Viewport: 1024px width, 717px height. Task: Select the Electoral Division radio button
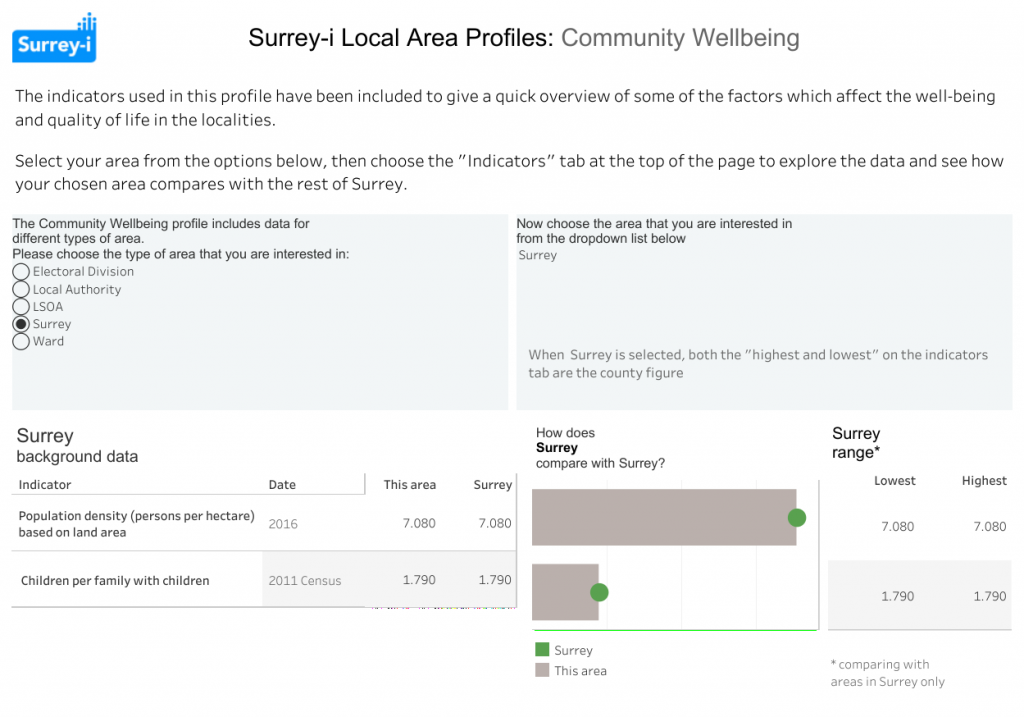click(x=21, y=272)
